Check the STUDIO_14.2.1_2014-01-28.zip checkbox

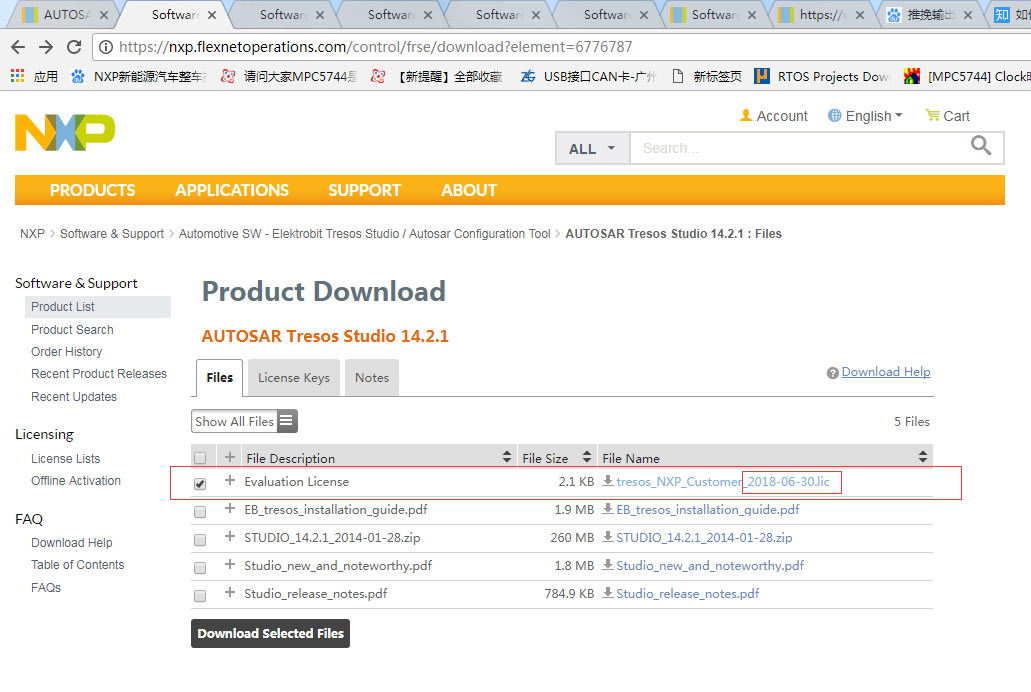pyautogui.click(x=200, y=539)
